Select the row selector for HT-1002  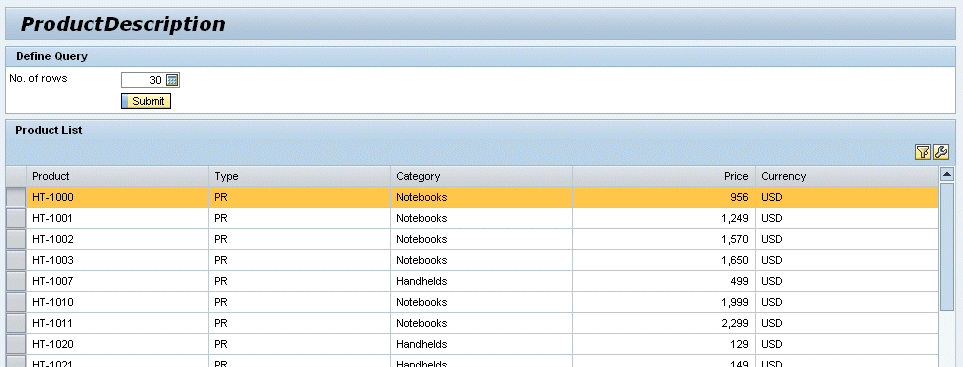pos(16,239)
